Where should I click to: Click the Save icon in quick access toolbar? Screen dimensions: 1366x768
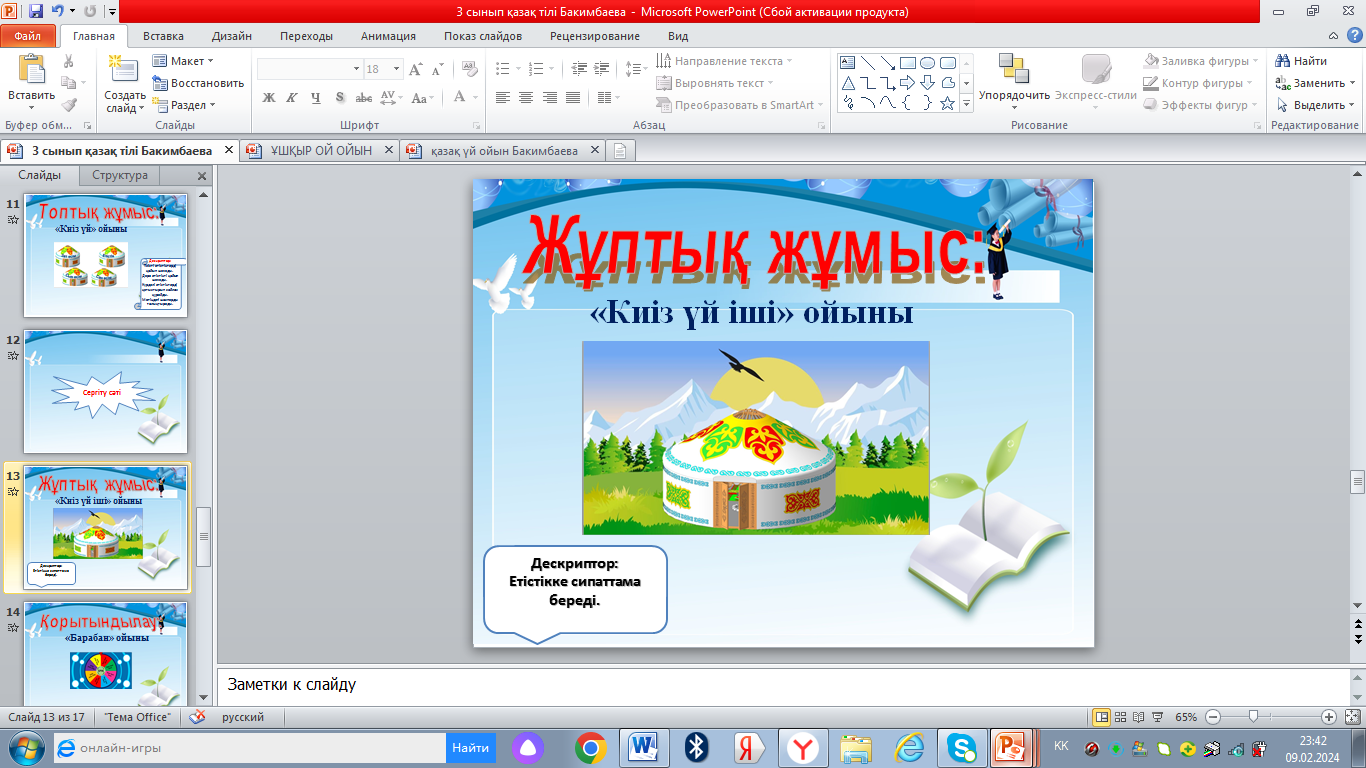tap(36, 12)
